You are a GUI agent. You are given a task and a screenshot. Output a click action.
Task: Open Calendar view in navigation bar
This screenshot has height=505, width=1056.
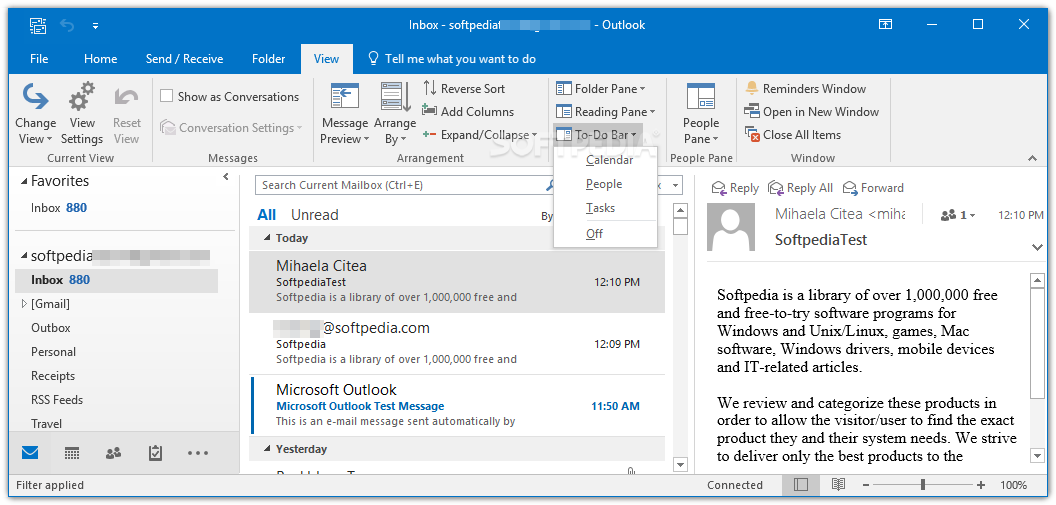72,453
